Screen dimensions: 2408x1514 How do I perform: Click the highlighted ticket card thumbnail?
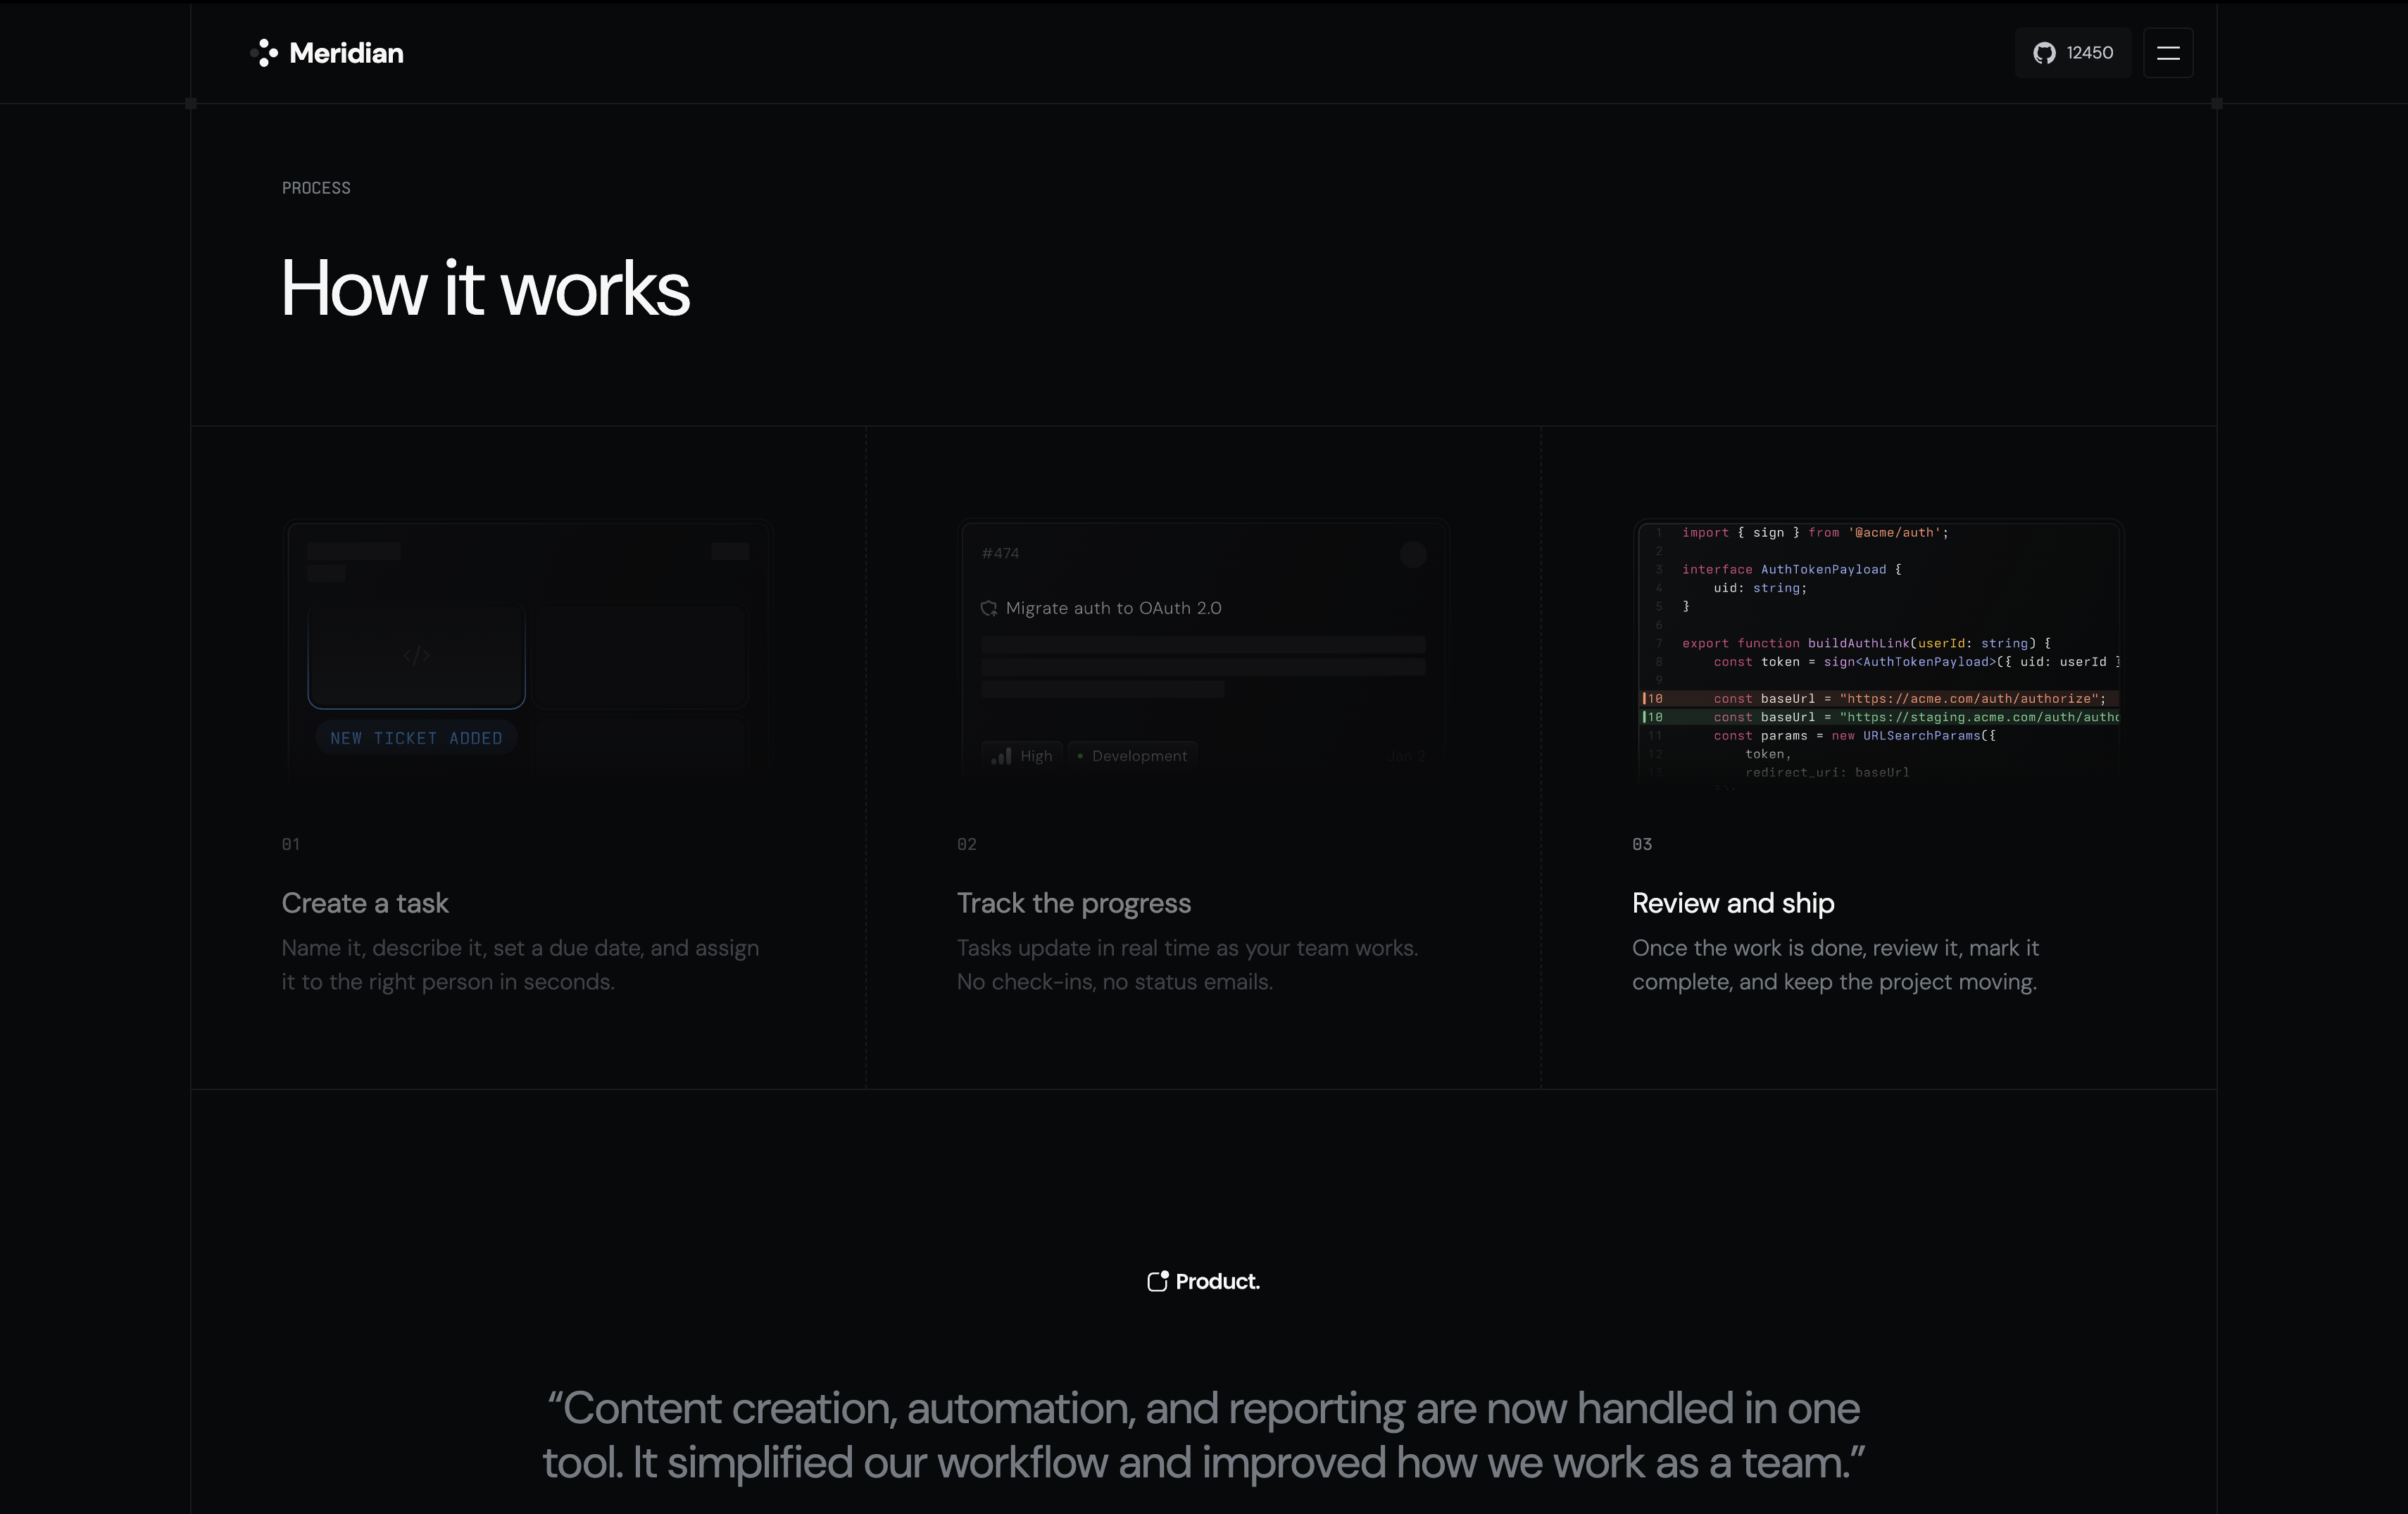tap(416, 656)
